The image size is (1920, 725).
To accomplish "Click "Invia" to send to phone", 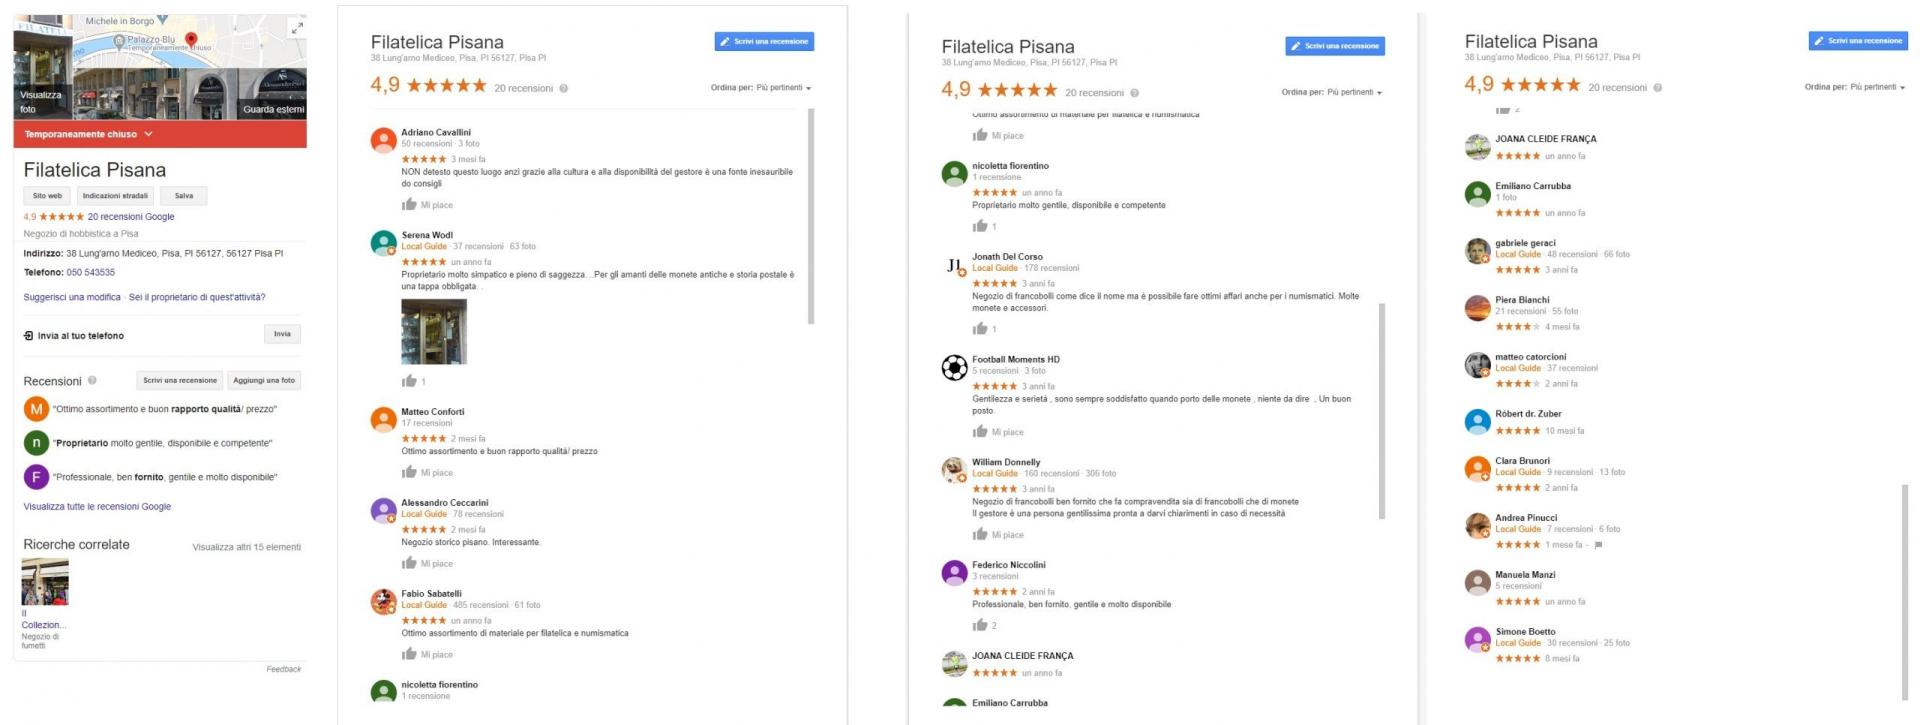I will tap(282, 334).
